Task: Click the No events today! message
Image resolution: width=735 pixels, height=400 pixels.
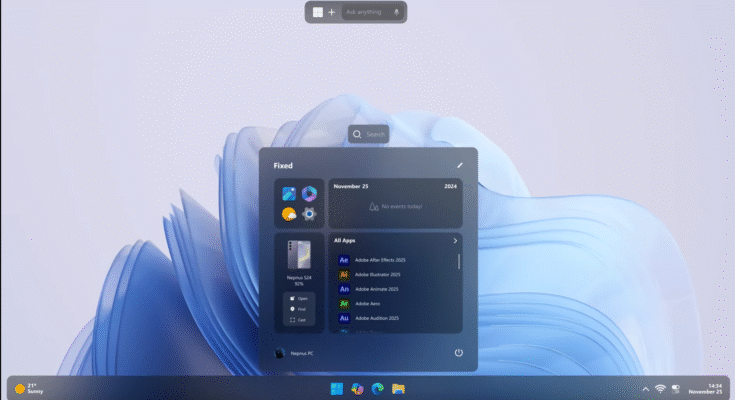Action: [396, 206]
